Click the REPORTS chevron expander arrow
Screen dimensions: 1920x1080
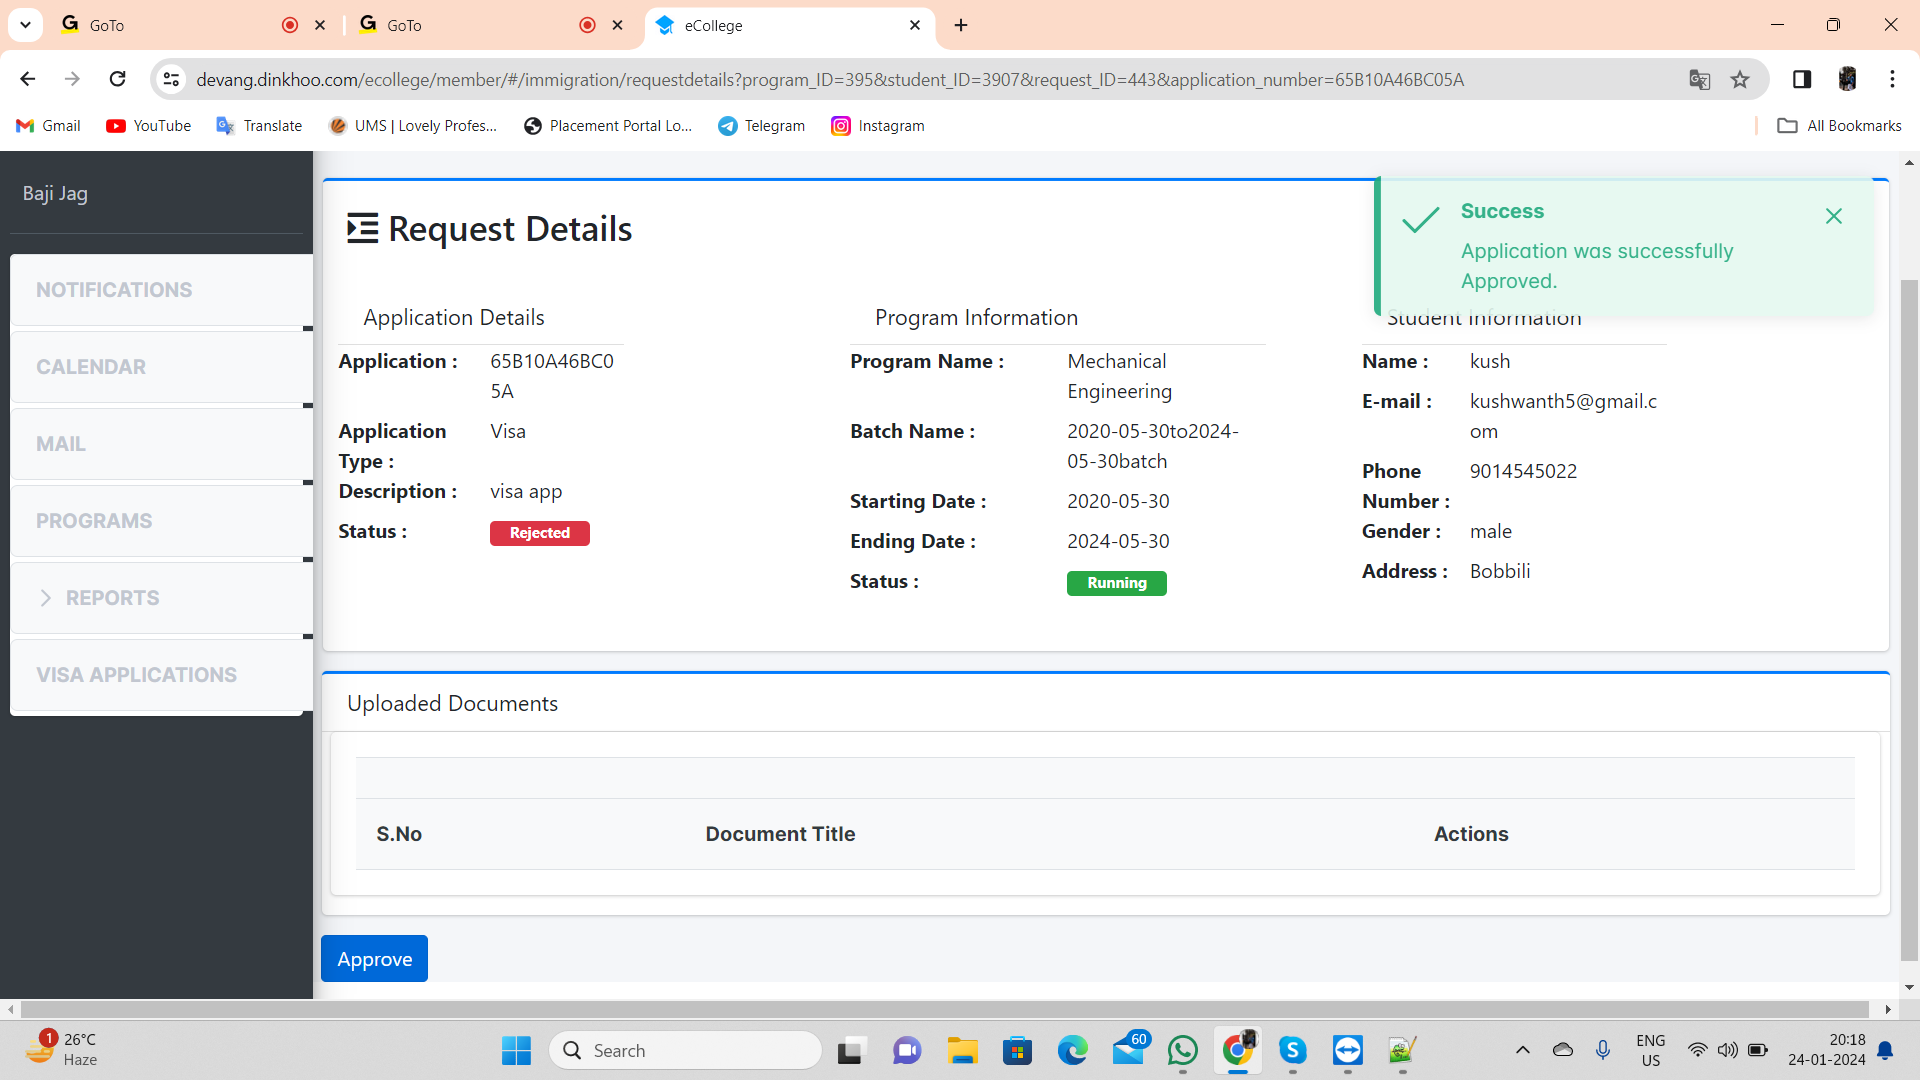coord(46,597)
